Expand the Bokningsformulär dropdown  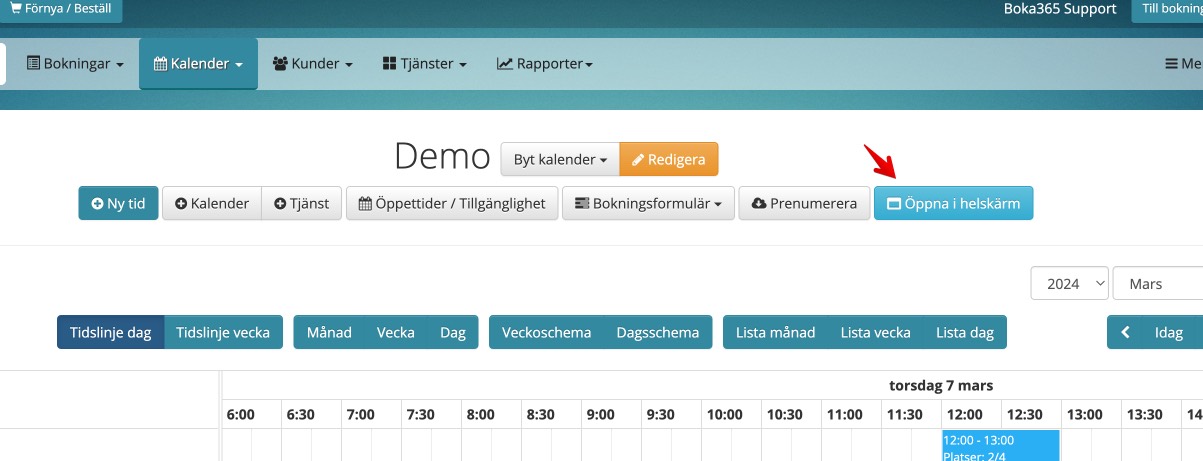coord(648,203)
